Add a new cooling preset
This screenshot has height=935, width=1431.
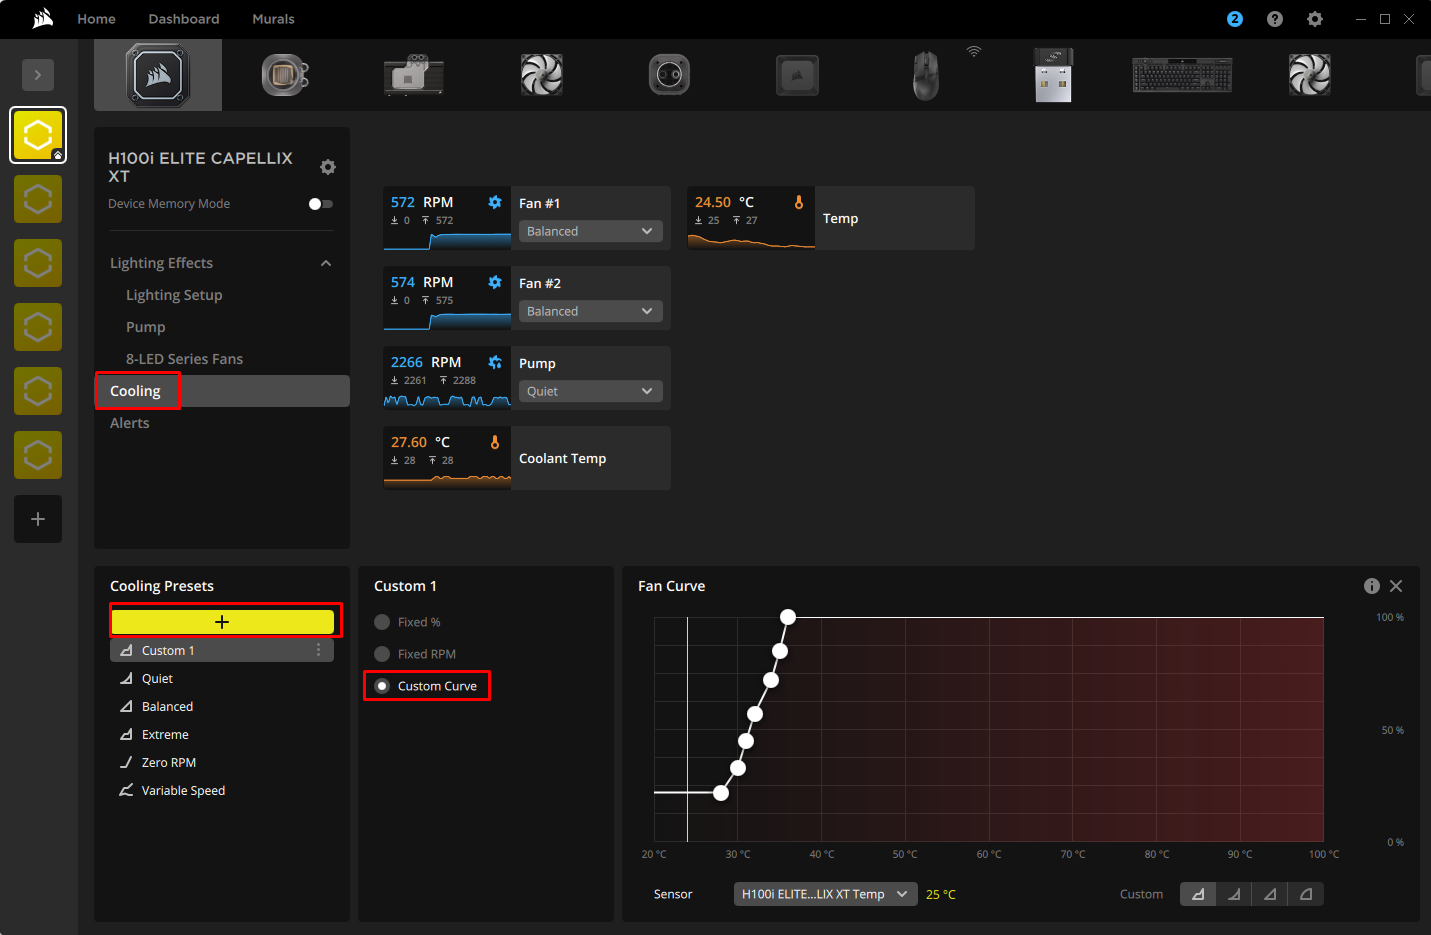222,622
